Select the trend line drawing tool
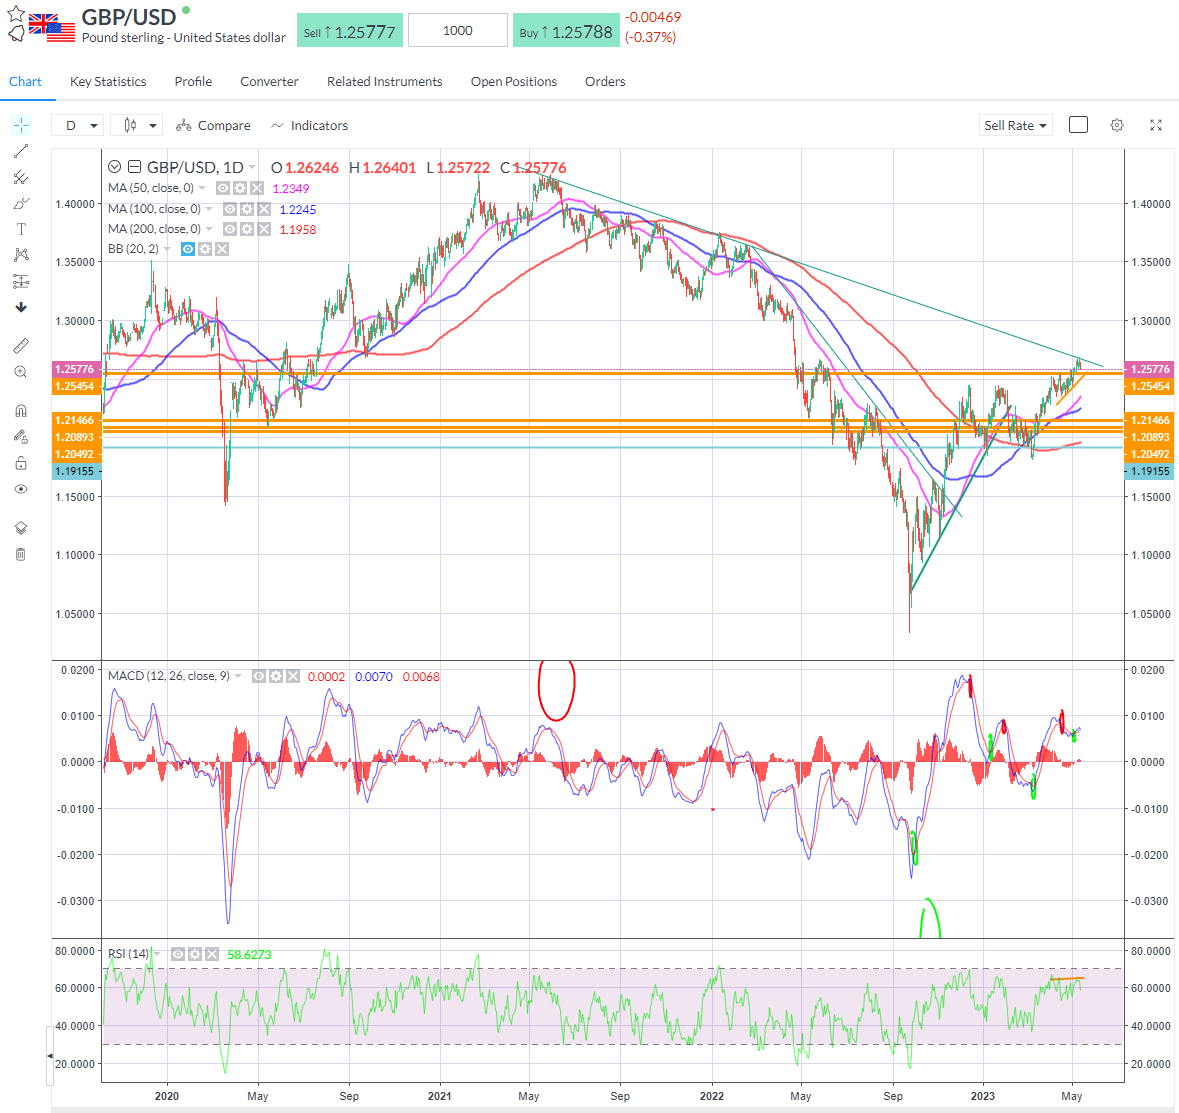This screenshot has height=1113, width=1179. 21,151
